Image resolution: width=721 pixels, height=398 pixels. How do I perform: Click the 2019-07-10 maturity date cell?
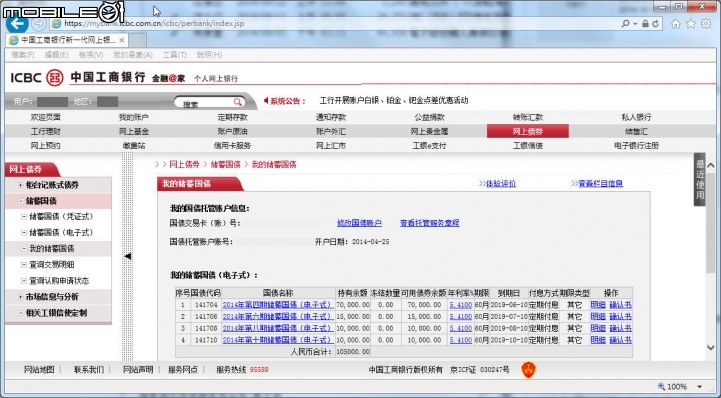click(509, 317)
